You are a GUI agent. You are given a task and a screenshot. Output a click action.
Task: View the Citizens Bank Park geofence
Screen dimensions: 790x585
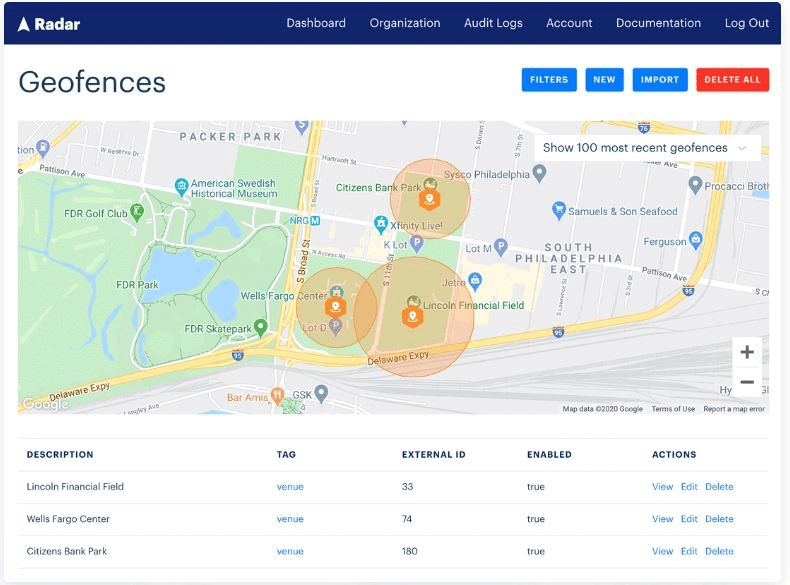click(x=663, y=551)
